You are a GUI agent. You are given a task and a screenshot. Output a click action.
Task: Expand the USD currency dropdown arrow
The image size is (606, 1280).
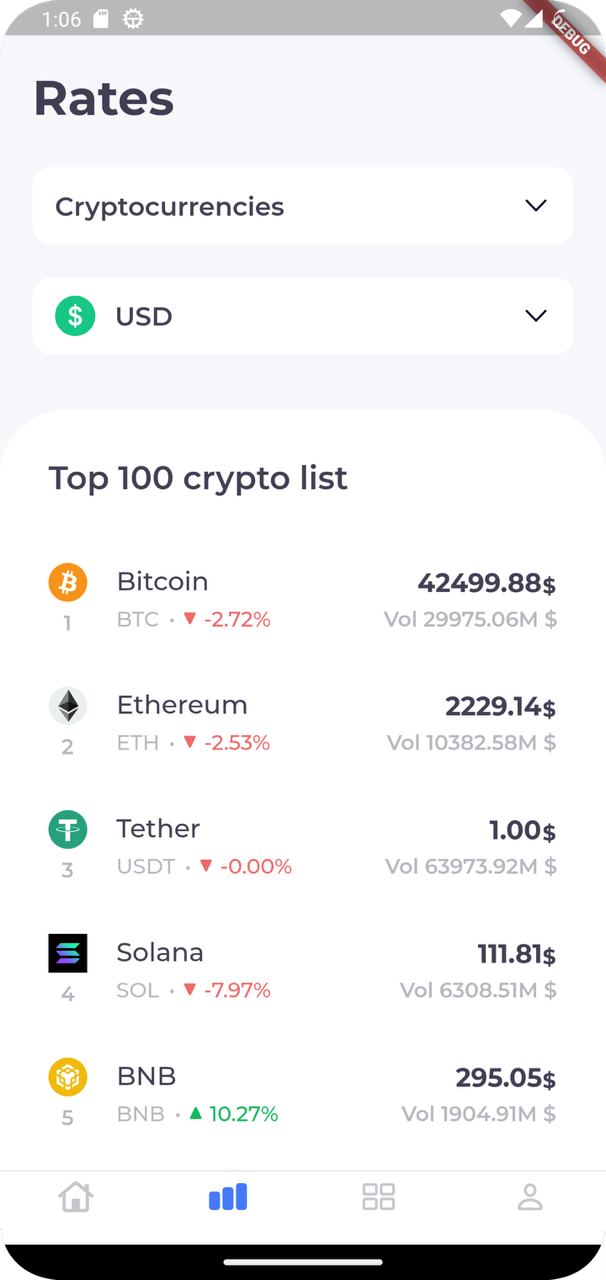tap(536, 316)
